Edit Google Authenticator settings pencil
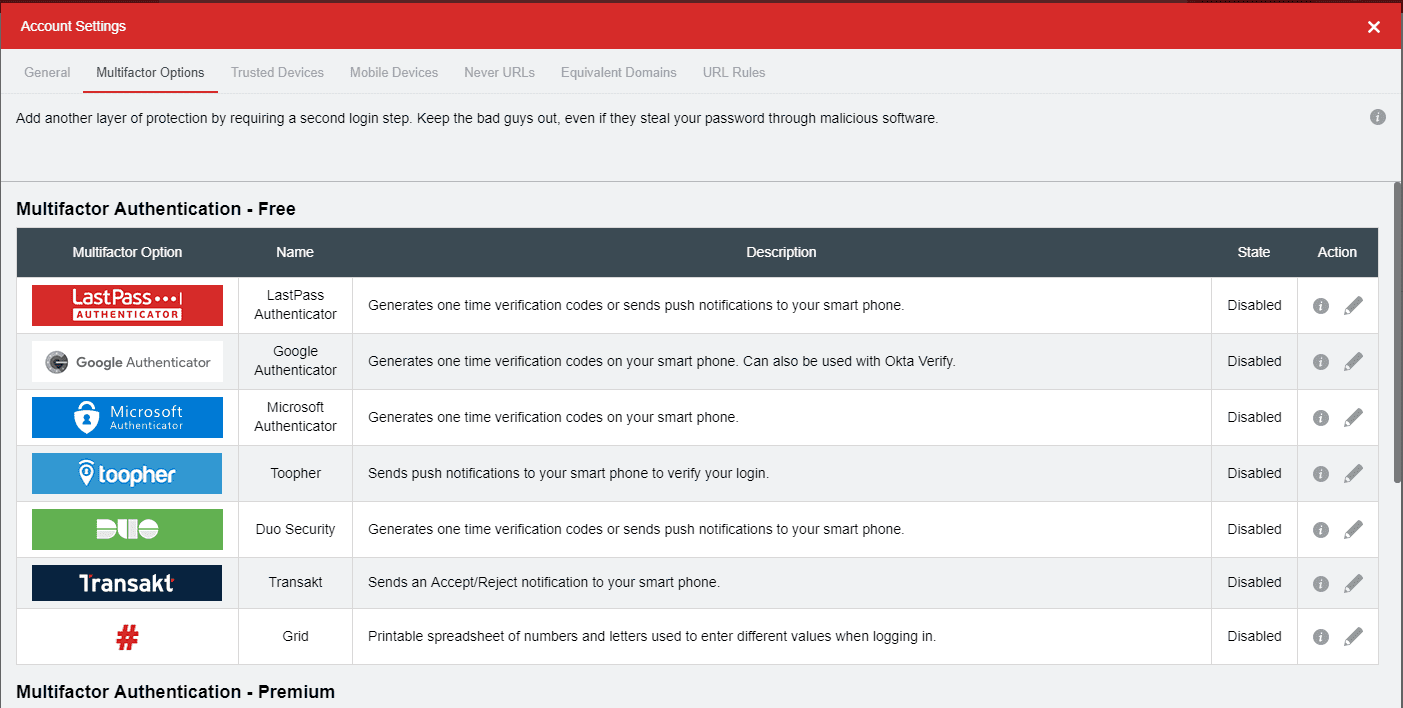The width and height of the screenshot is (1403, 708). click(x=1353, y=362)
